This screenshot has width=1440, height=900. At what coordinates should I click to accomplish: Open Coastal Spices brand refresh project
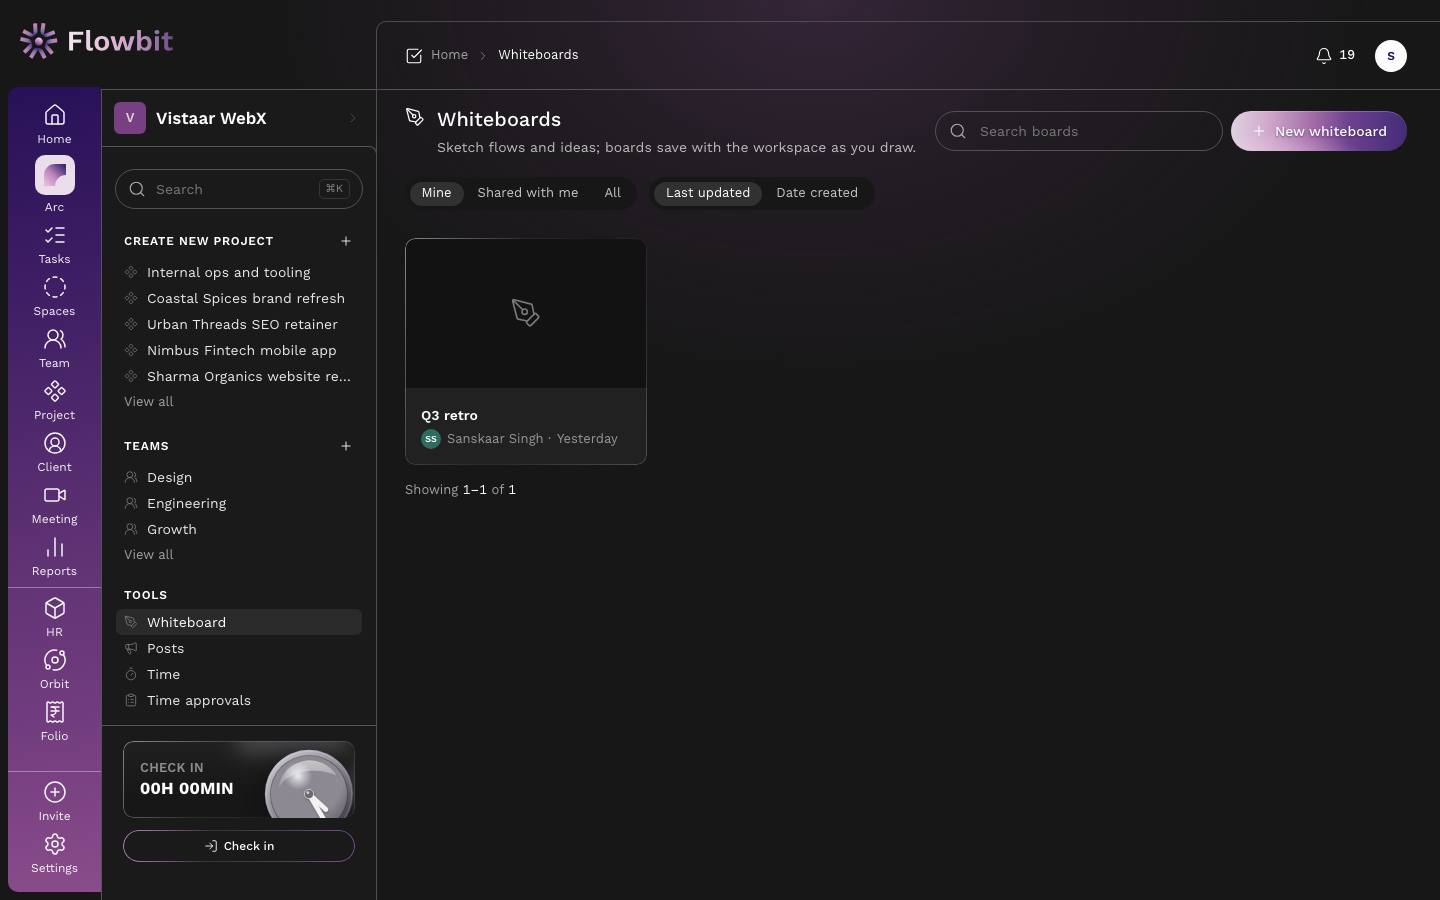[x=239, y=298]
